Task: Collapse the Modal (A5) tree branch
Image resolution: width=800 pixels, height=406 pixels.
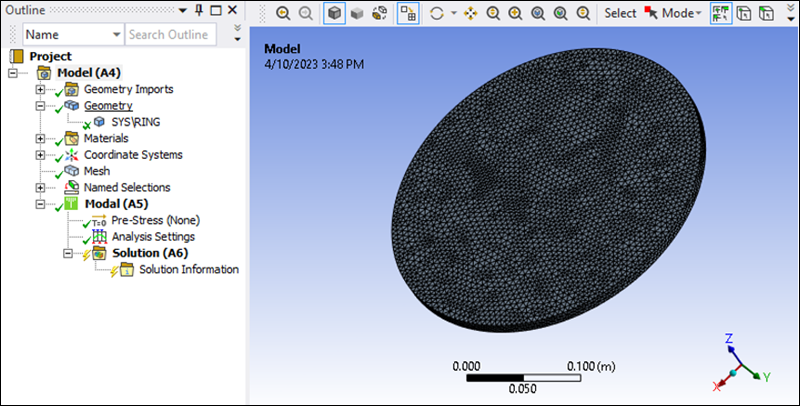Action: (x=40, y=204)
